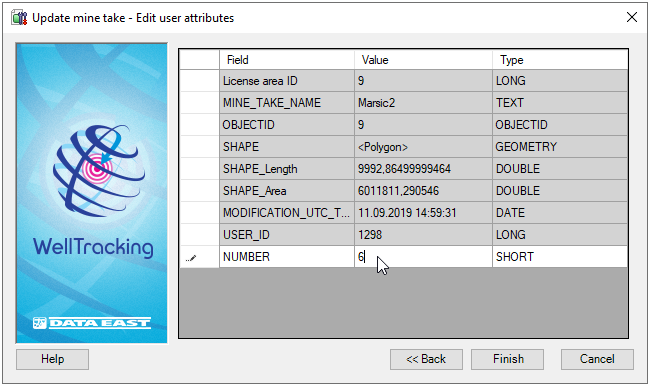Image resolution: width=650 pixels, height=386 pixels.
Task: Click the SHAPE field name cell
Action: tap(287, 147)
